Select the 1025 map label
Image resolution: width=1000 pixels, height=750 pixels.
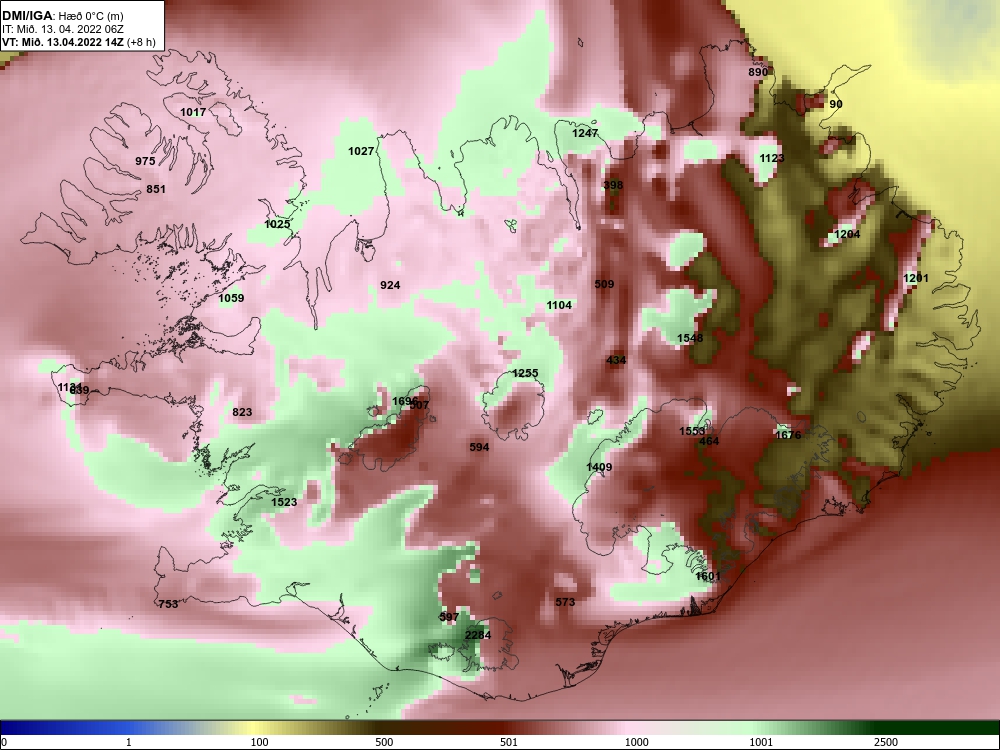(277, 224)
